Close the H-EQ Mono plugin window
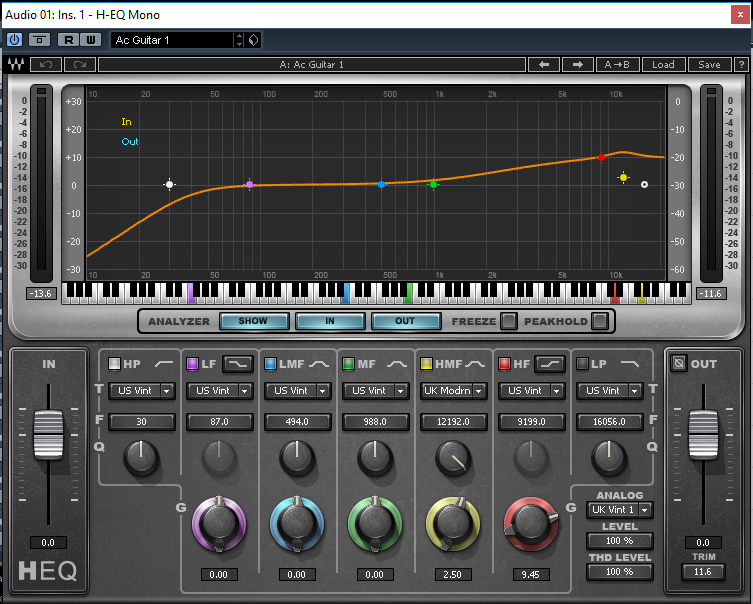The height and width of the screenshot is (604, 753). point(740,15)
